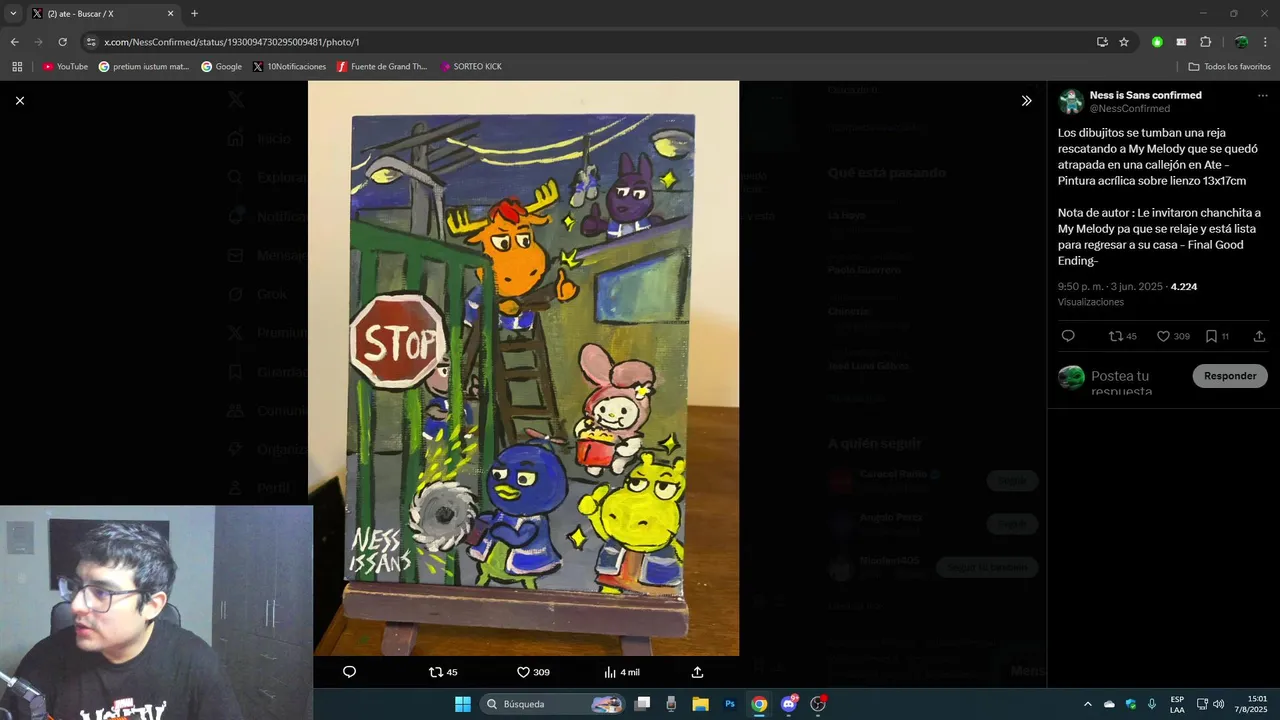Viewport: 1280px width, 720px height.
Task: Open the ESP LAA language switcher
Action: [x=1177, y=704]
